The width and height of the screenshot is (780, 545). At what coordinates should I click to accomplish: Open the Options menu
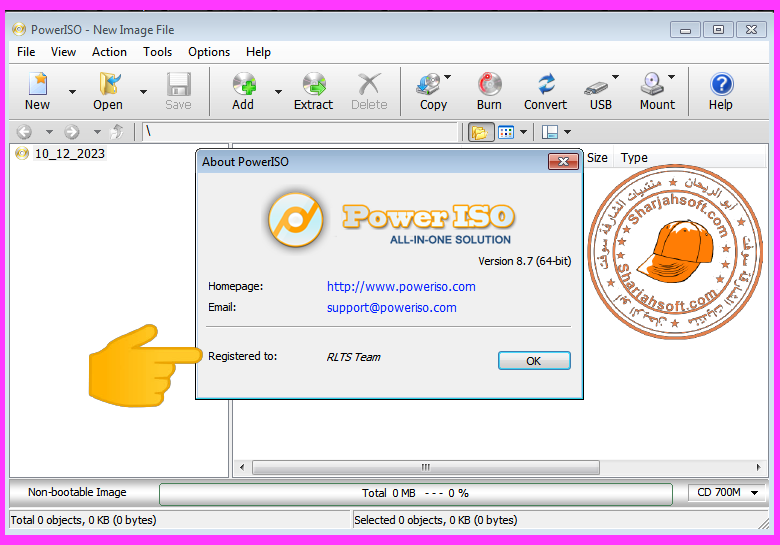(x=209, y=52)
